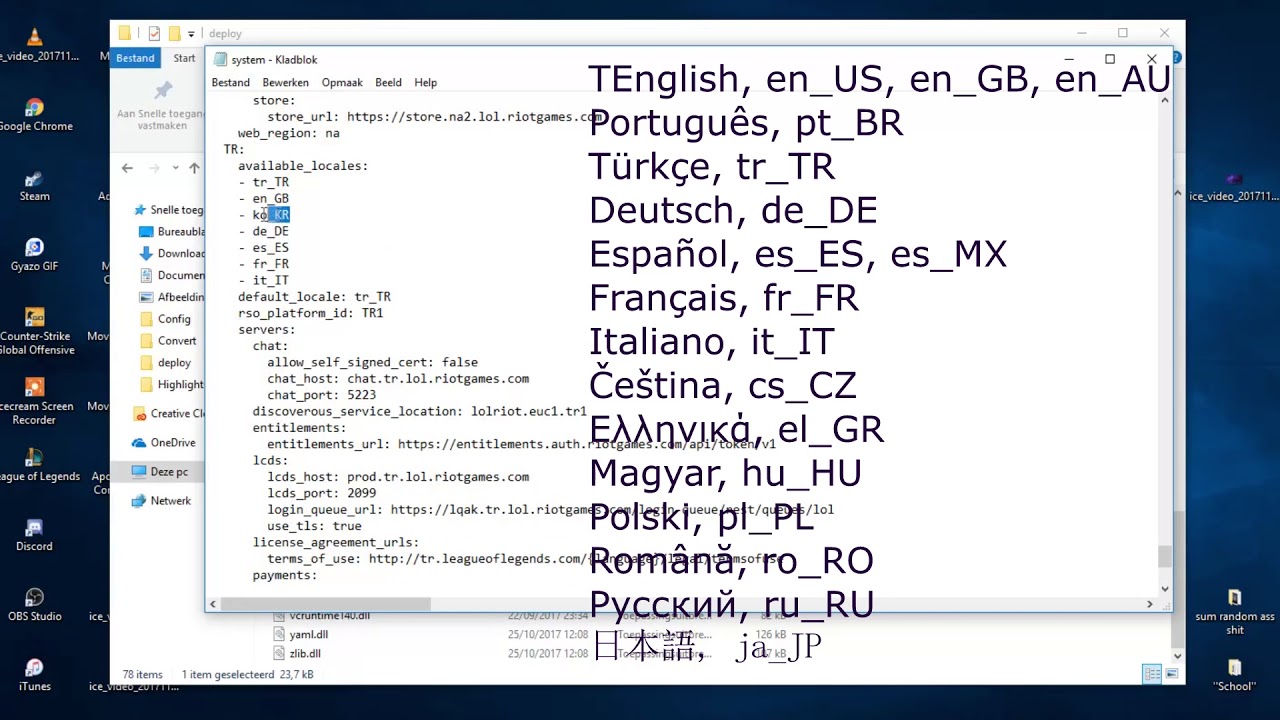
Task: Open the blue Bestand tab in Explorer
Action: point(135,58)
